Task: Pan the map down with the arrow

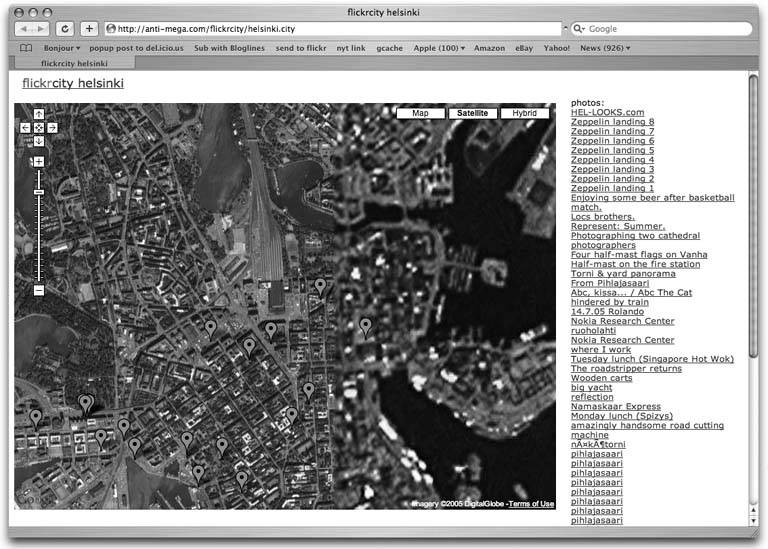Action: (39, 141)
